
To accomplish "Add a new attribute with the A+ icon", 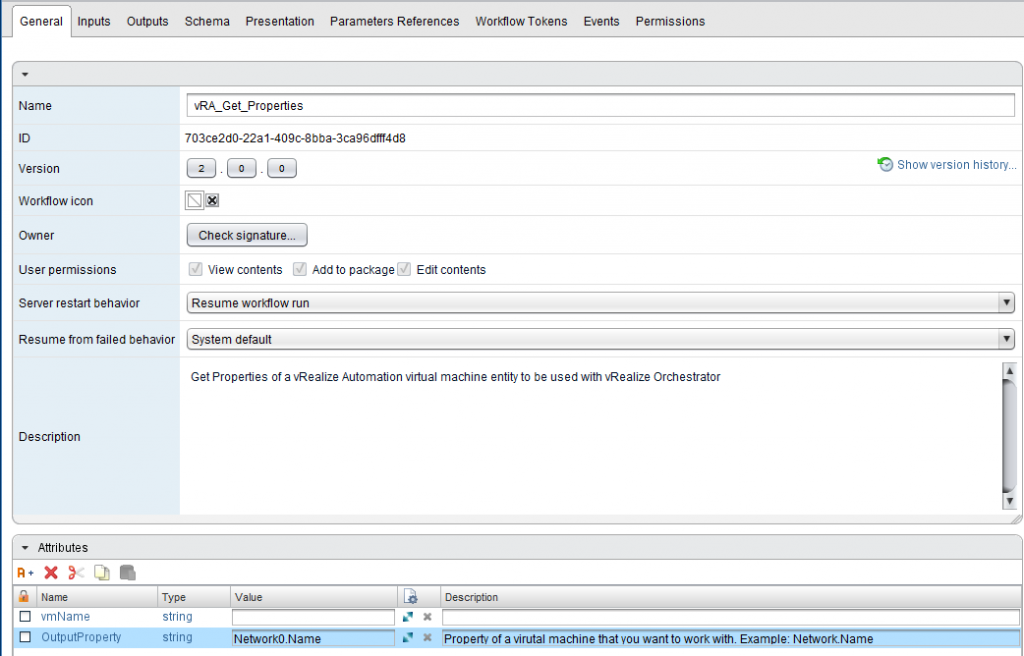I will point(24,572).
